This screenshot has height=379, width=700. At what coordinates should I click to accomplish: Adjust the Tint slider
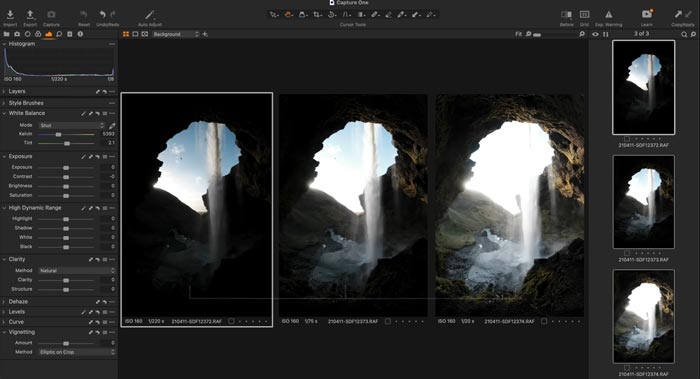point(66,143)
